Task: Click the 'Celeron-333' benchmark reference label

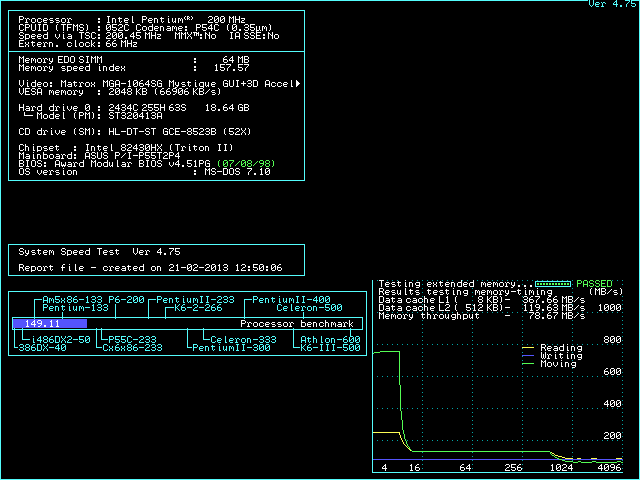Action: tap(243, 340)
